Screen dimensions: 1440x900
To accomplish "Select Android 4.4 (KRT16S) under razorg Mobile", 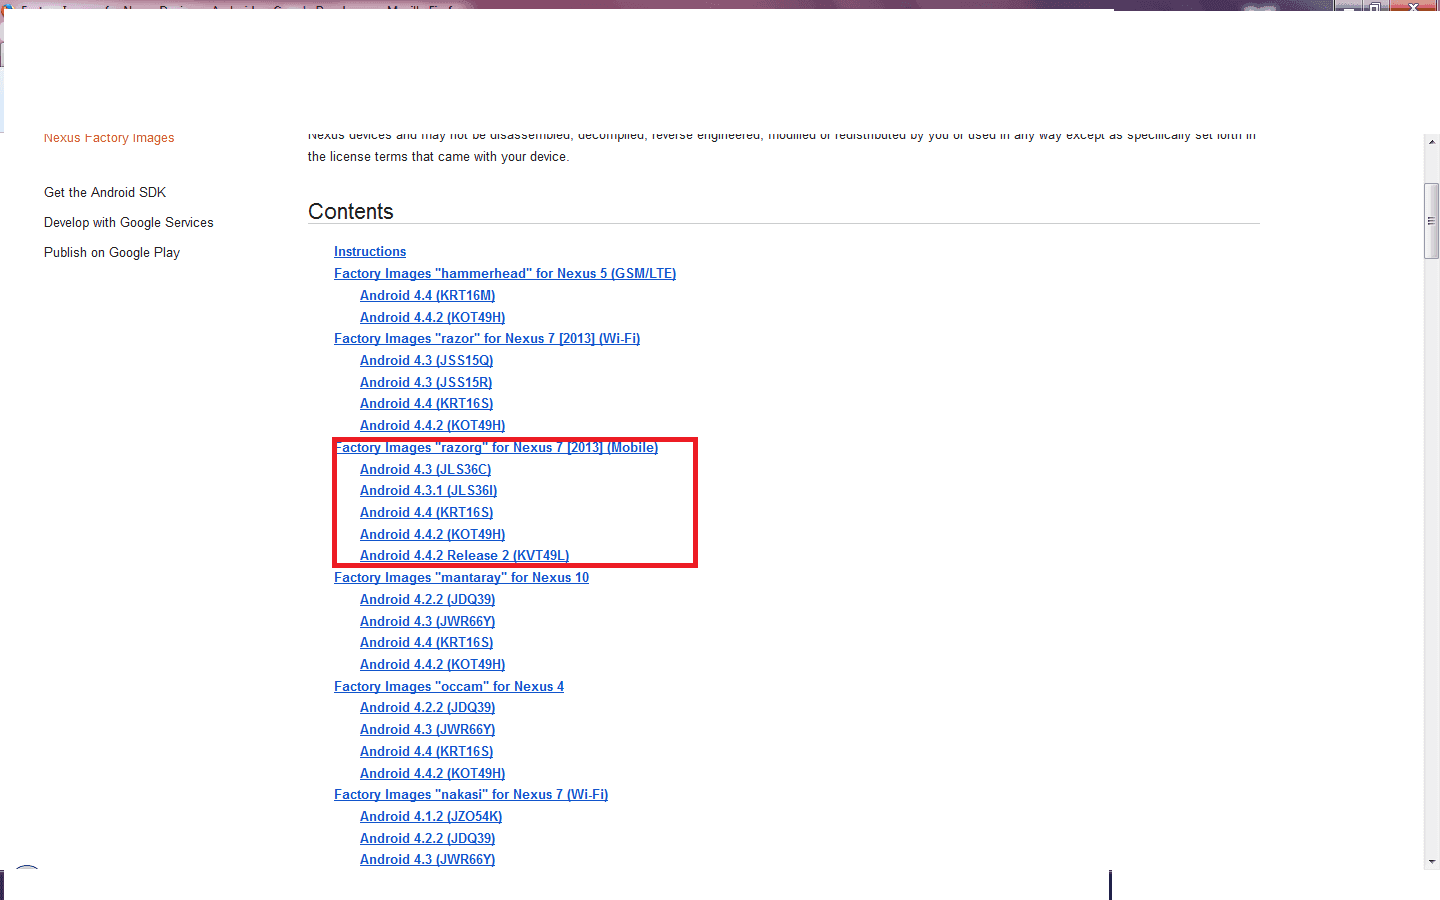I will point(427,512).
